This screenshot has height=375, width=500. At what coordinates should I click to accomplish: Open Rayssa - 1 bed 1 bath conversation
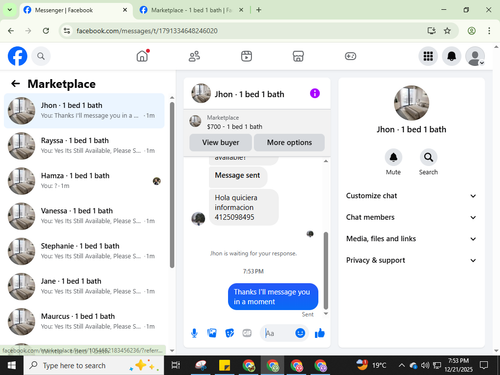[84, 146]
